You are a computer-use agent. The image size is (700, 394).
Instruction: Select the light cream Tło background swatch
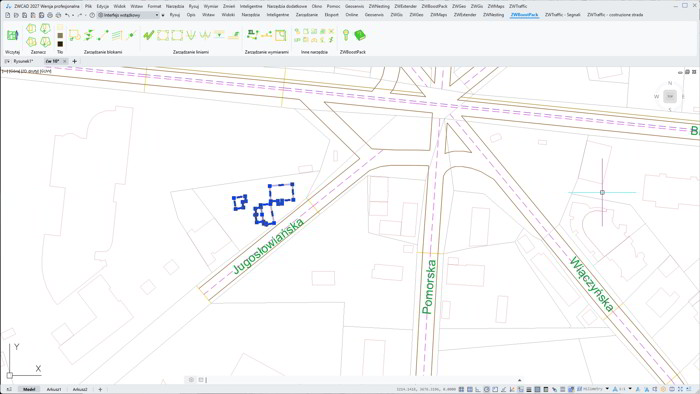click(60, 27)
